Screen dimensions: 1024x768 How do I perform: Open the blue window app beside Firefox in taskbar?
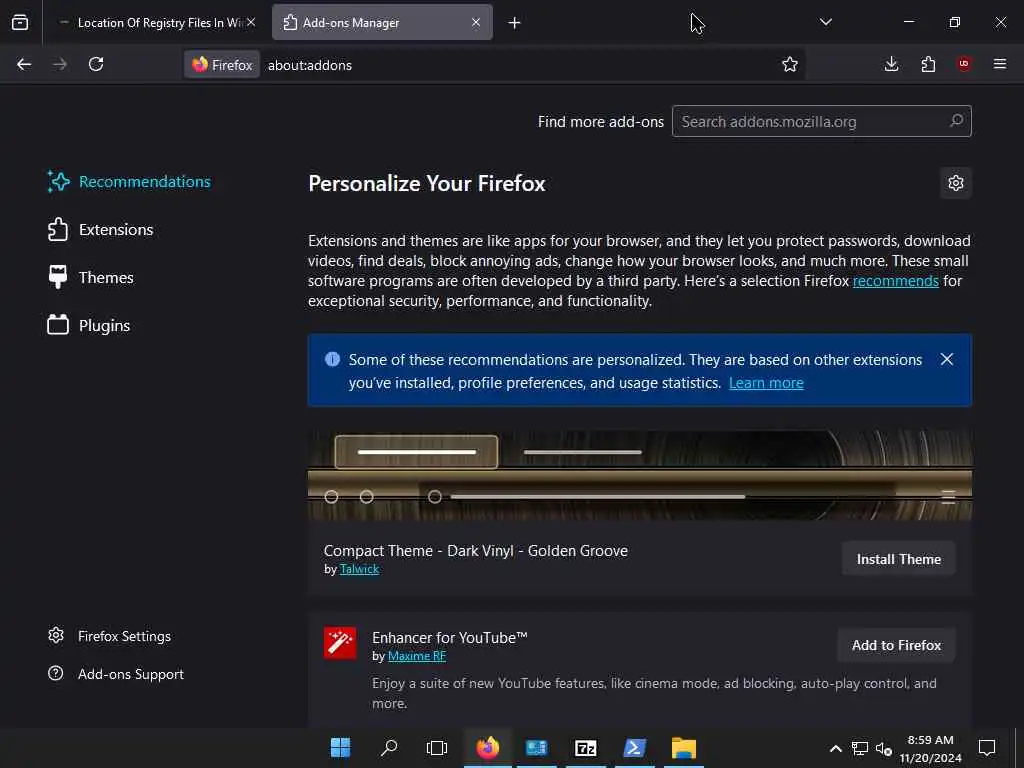point(537,748)
